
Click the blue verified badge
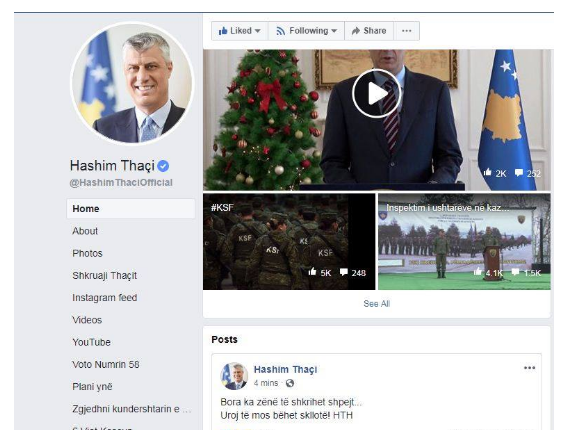(x=163, y=166)
